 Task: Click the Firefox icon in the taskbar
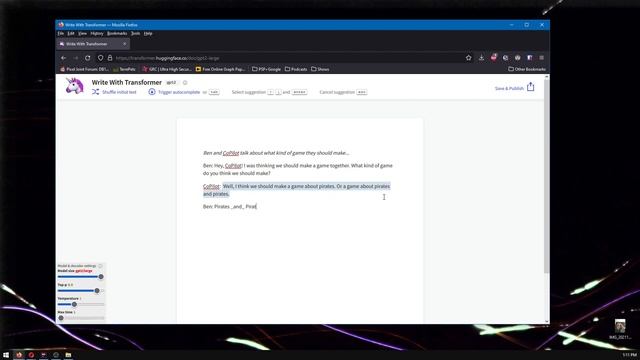click(19, 355)
